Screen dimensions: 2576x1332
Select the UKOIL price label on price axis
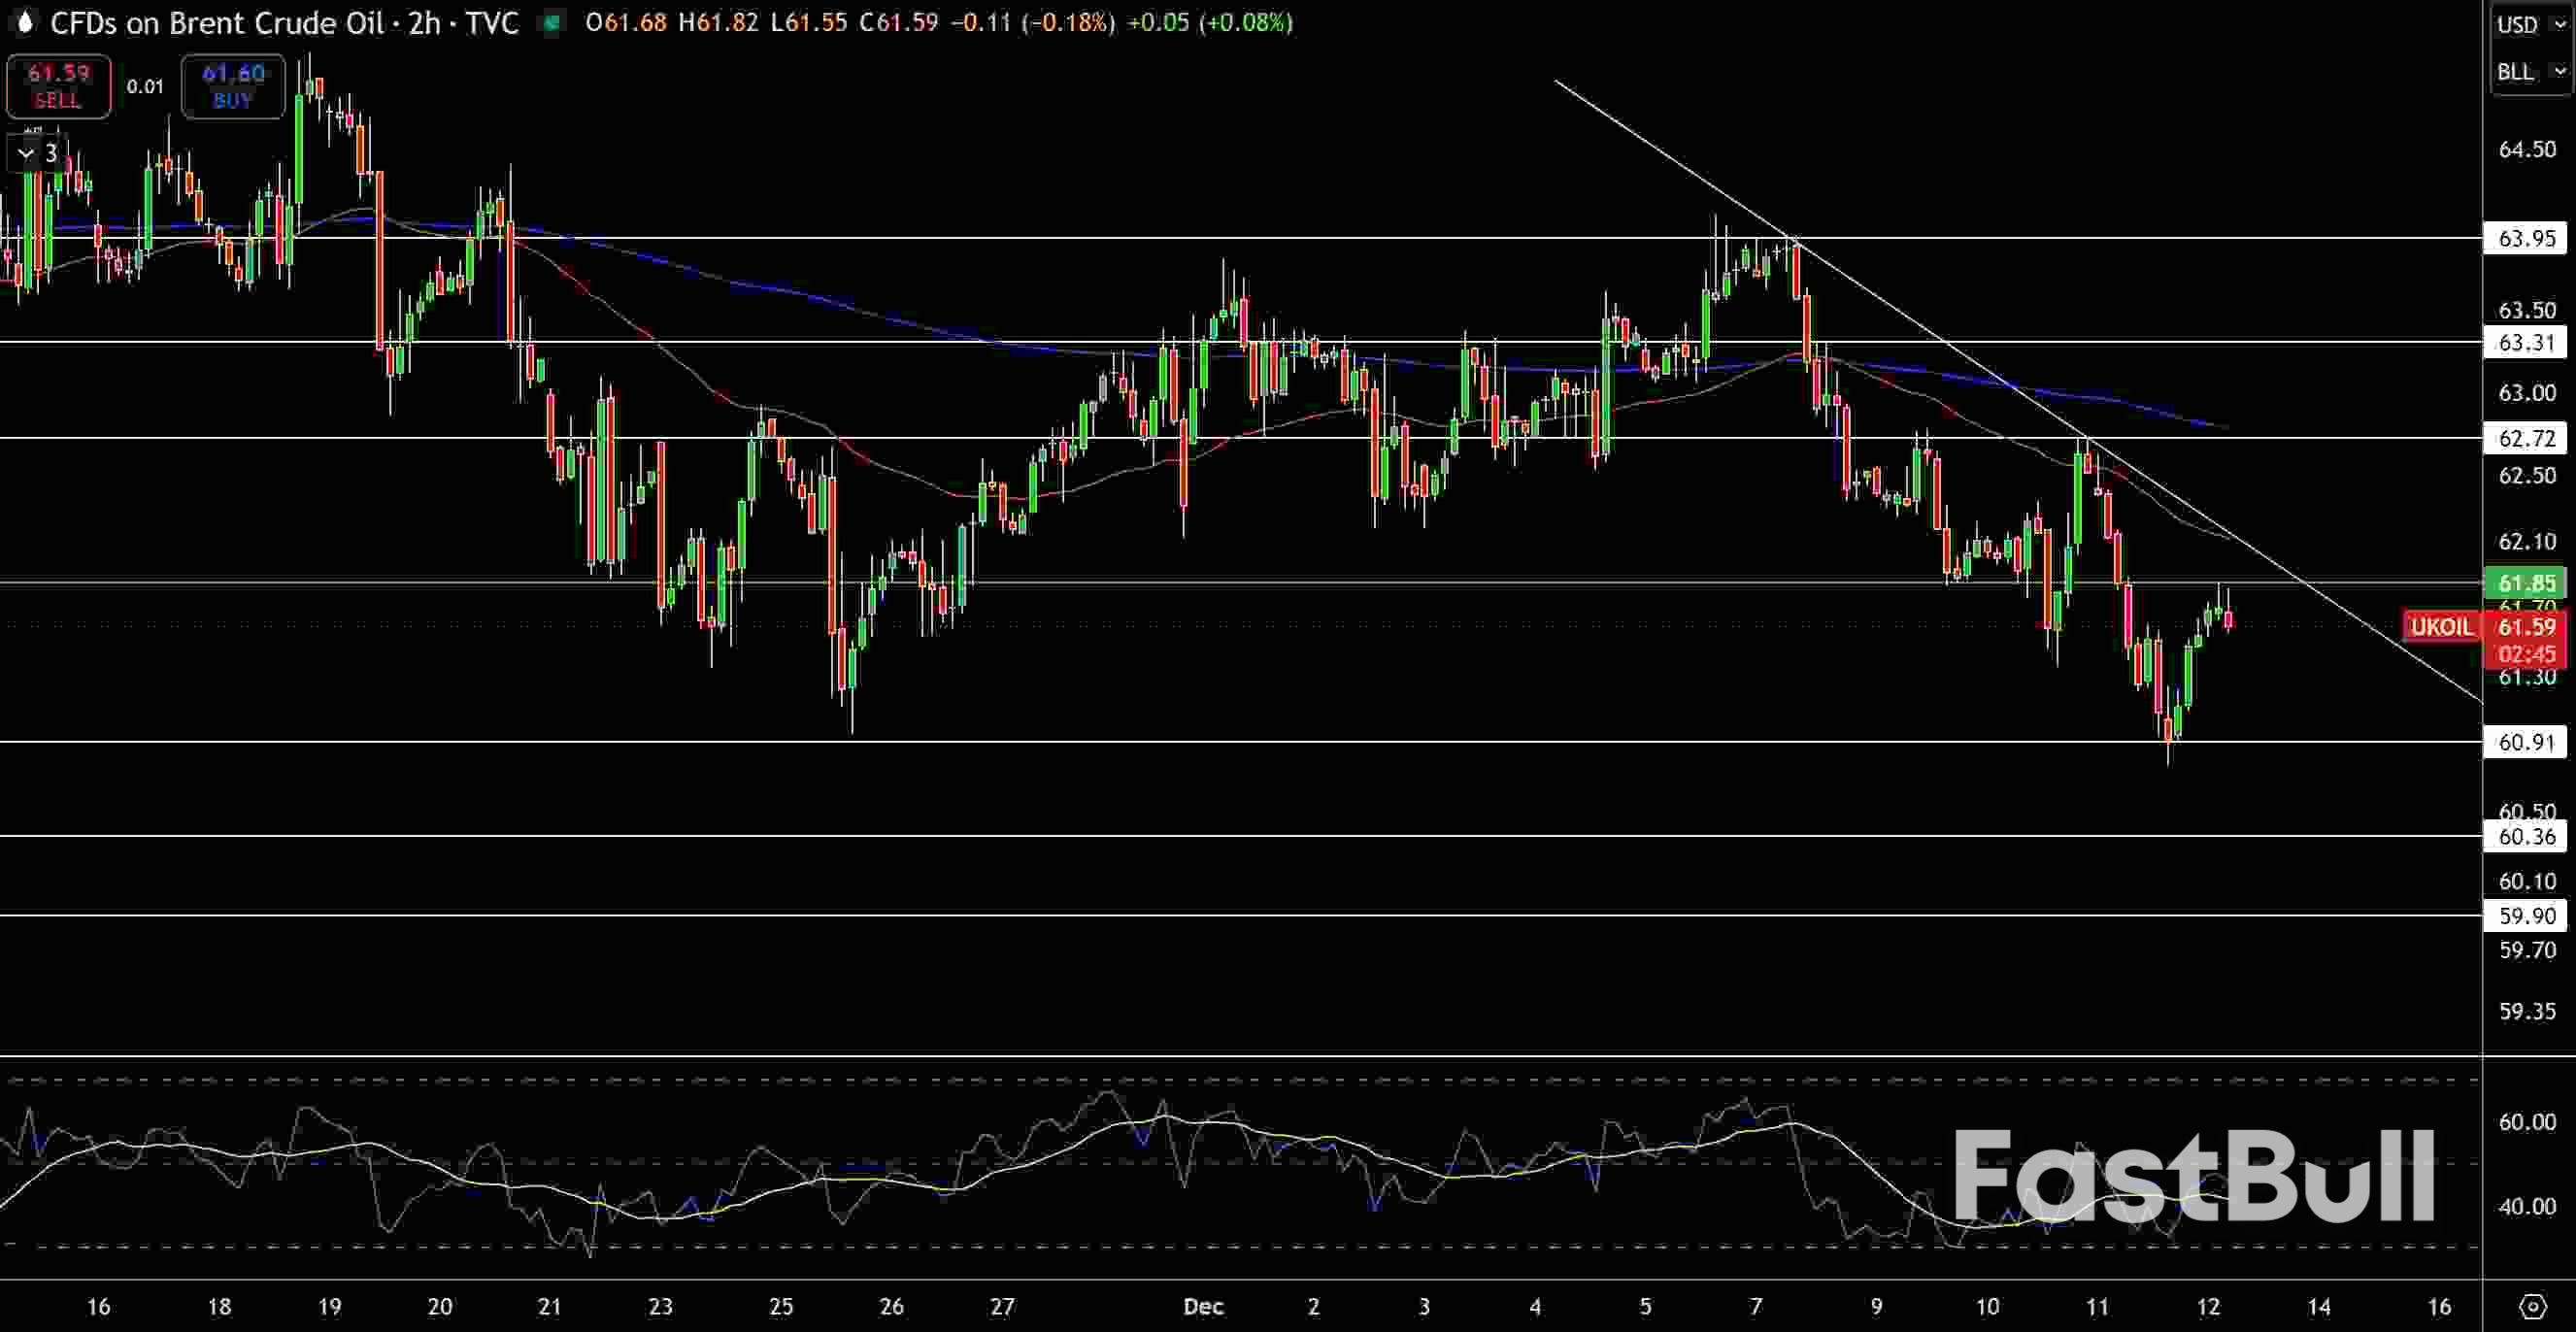point(2444,627)
